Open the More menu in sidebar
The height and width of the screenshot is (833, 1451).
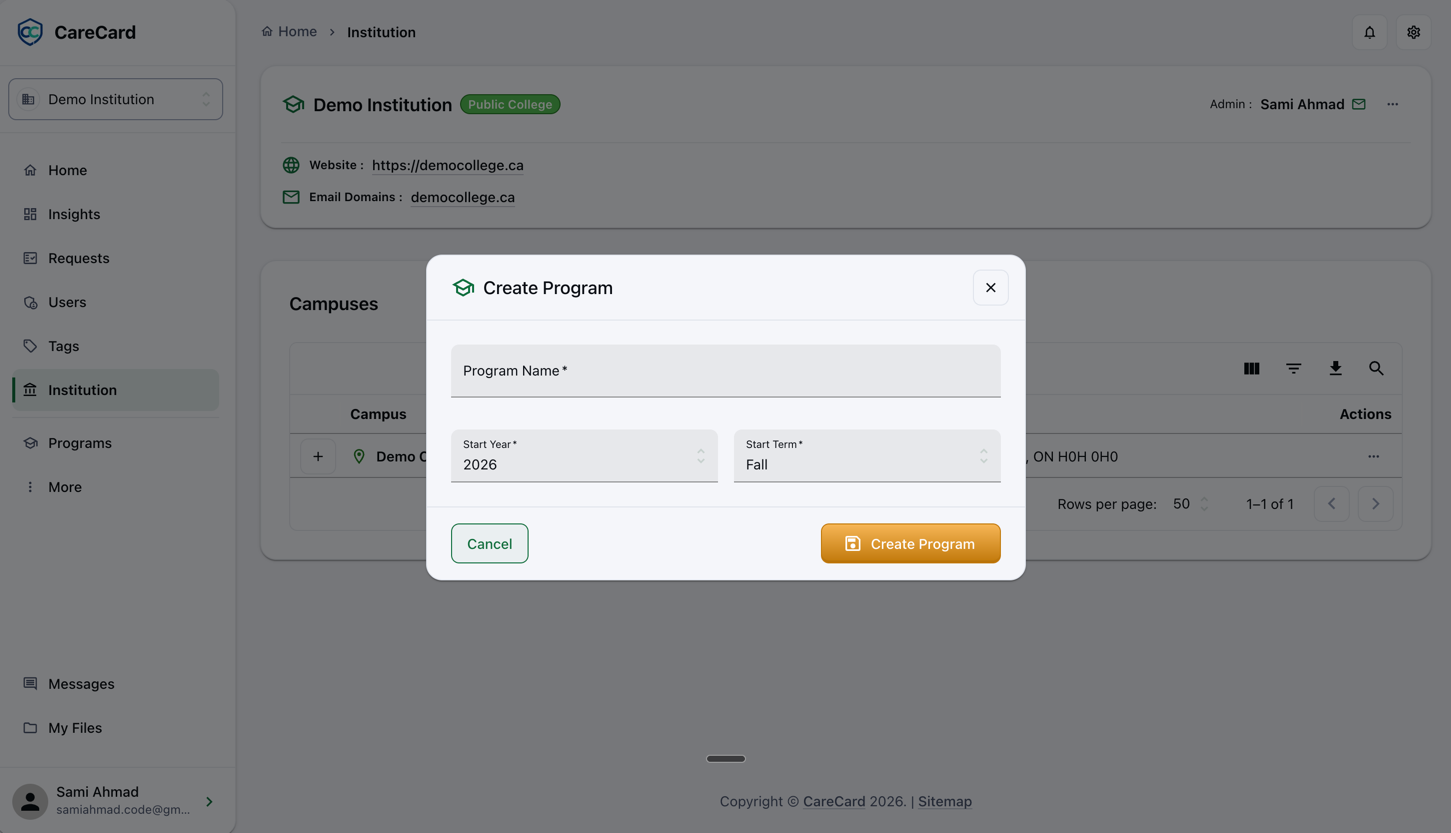click(x=116, y=487)
